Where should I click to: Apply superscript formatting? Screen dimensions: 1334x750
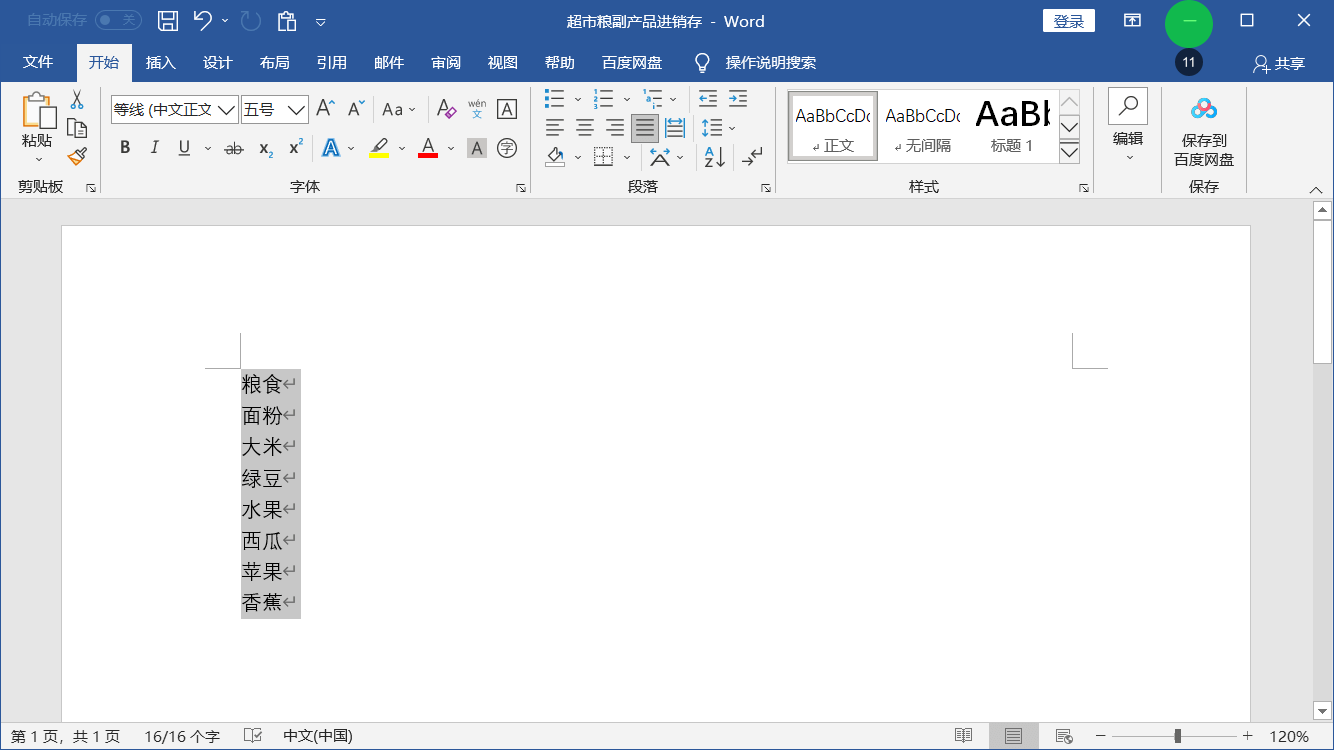tap(295, 148)
